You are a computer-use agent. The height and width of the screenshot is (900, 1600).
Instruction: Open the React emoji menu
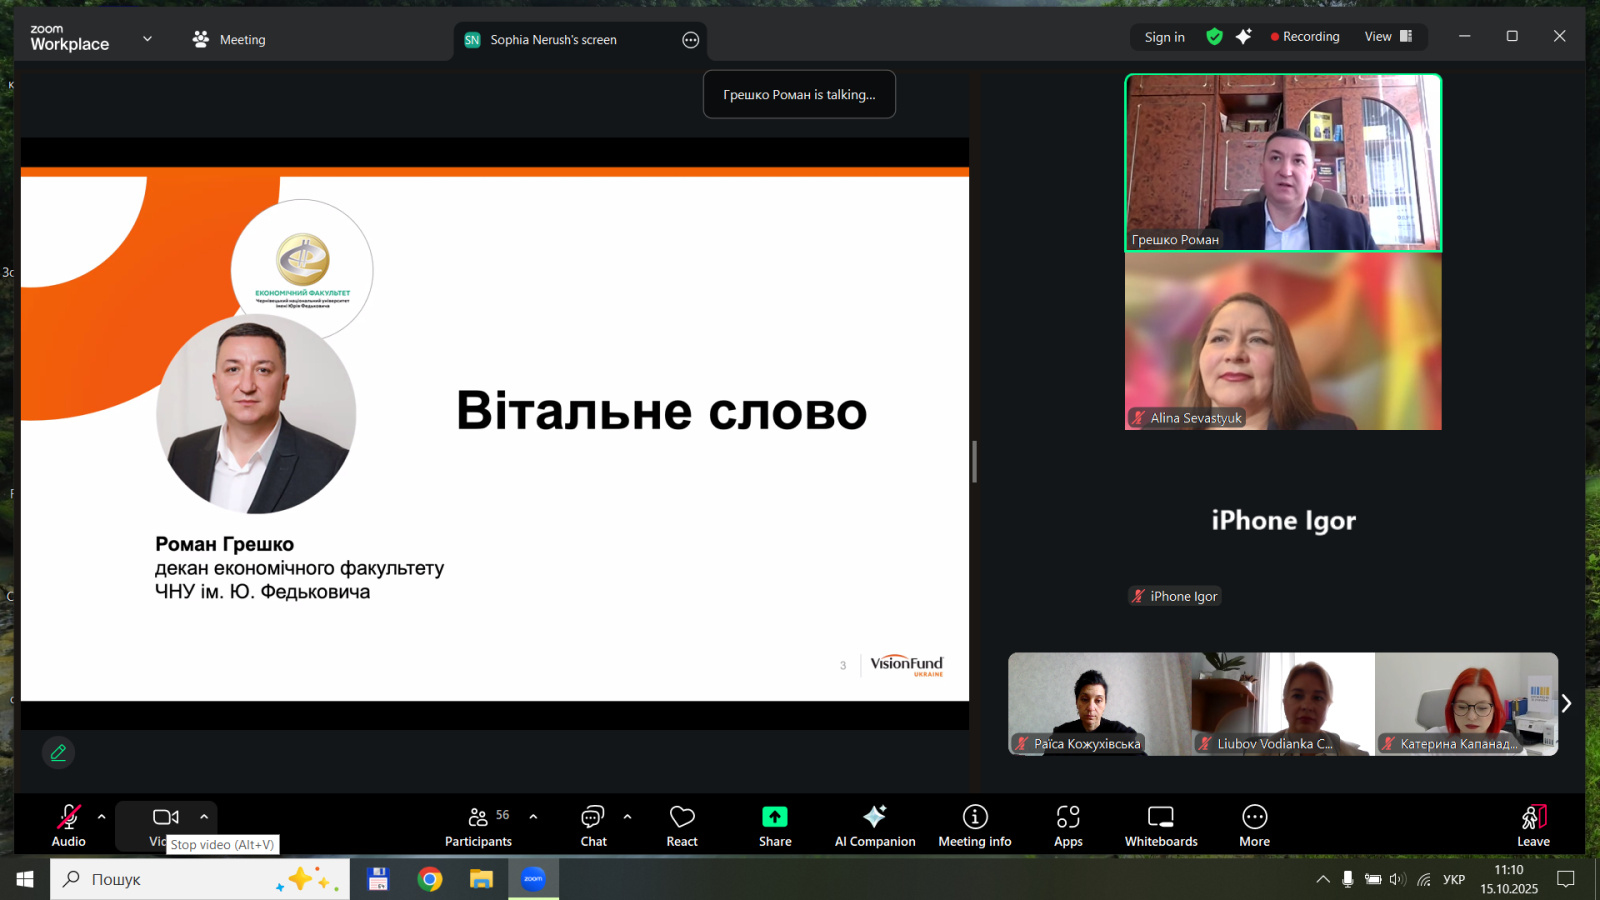(x=682, y=825)
